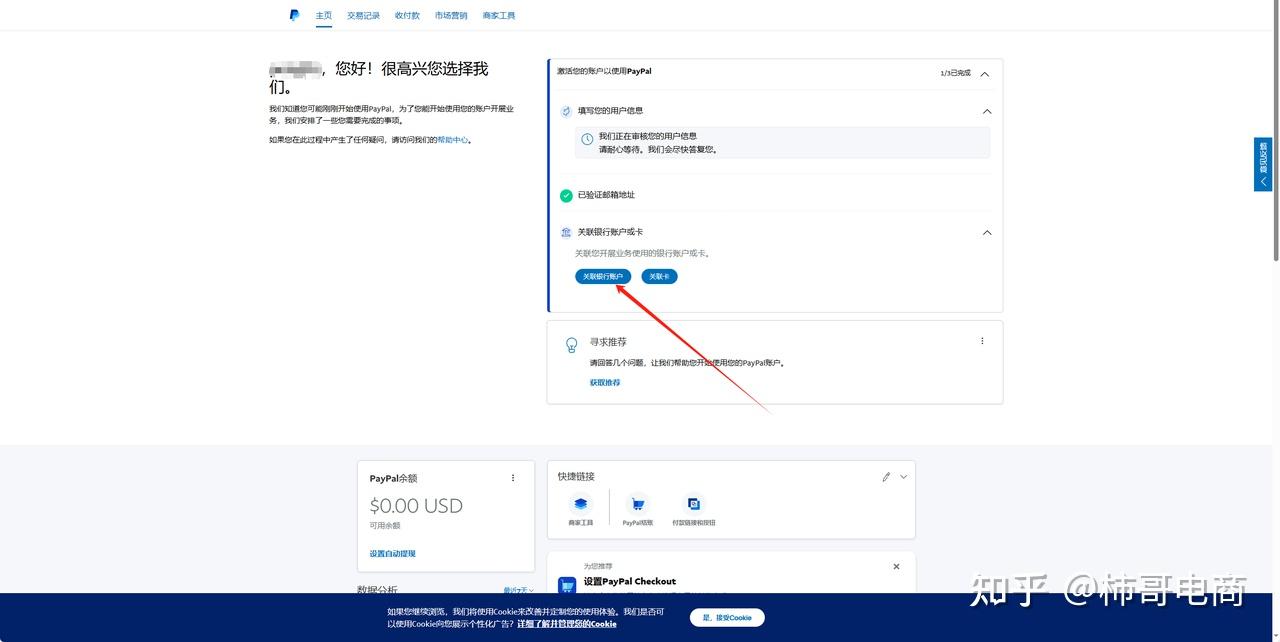Collapse the 关联银行账户或卡 section
Image resolution: width=1280 pixels, height=642 pixels.
987,232
